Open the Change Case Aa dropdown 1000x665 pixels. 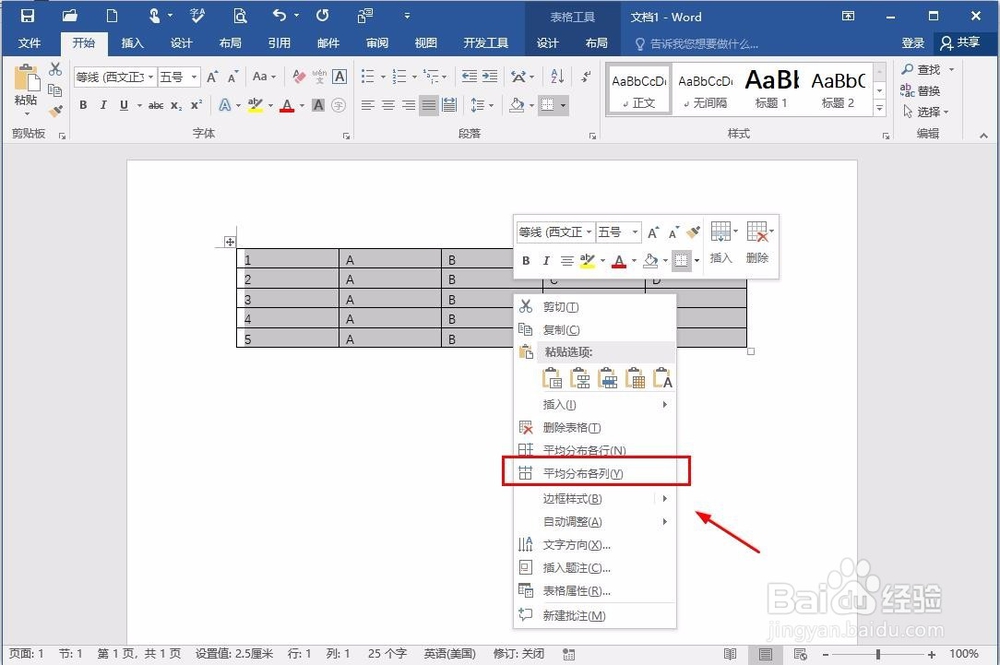(x=264, y=77)
